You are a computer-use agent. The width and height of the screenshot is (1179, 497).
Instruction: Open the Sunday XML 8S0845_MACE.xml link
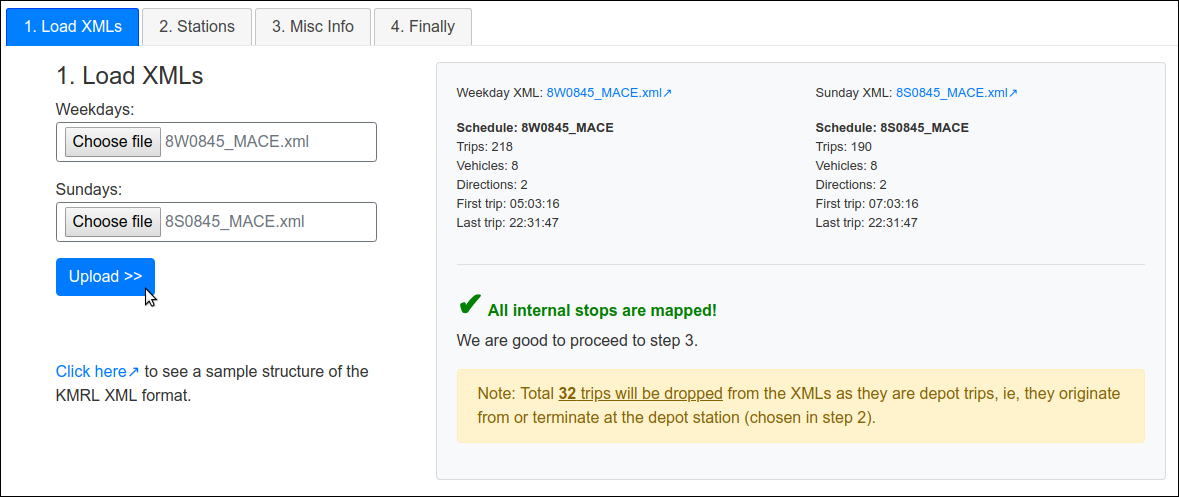tap(951, 93)
